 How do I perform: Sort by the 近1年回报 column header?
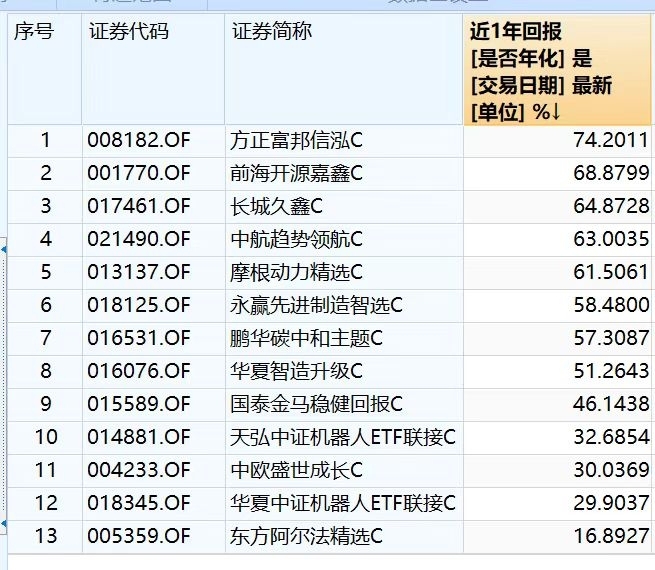(x=557, y=70)
